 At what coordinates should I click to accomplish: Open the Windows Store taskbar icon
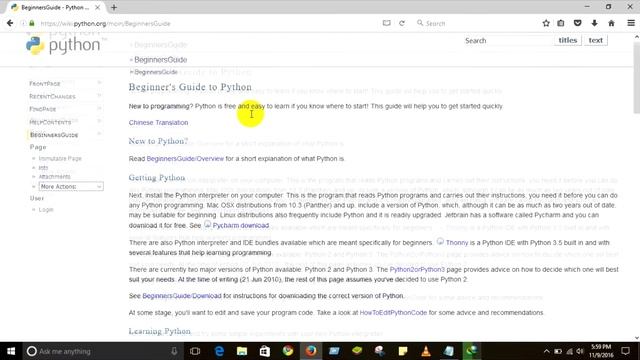265,351
